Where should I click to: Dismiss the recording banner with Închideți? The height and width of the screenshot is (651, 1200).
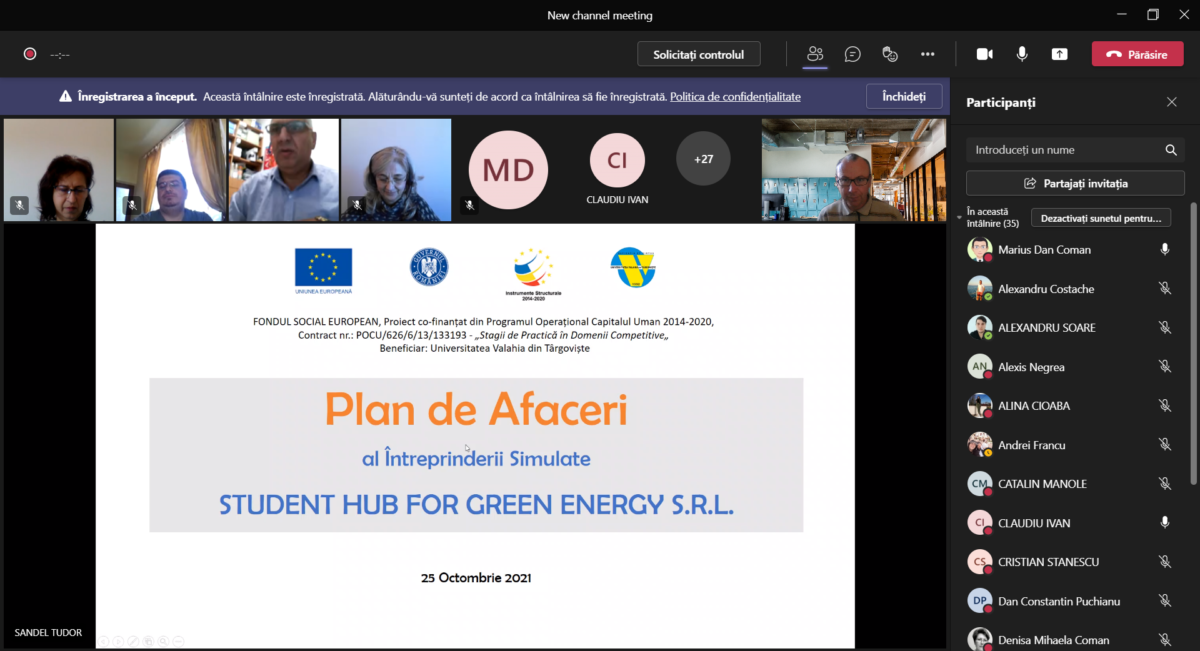coord(903,97)
